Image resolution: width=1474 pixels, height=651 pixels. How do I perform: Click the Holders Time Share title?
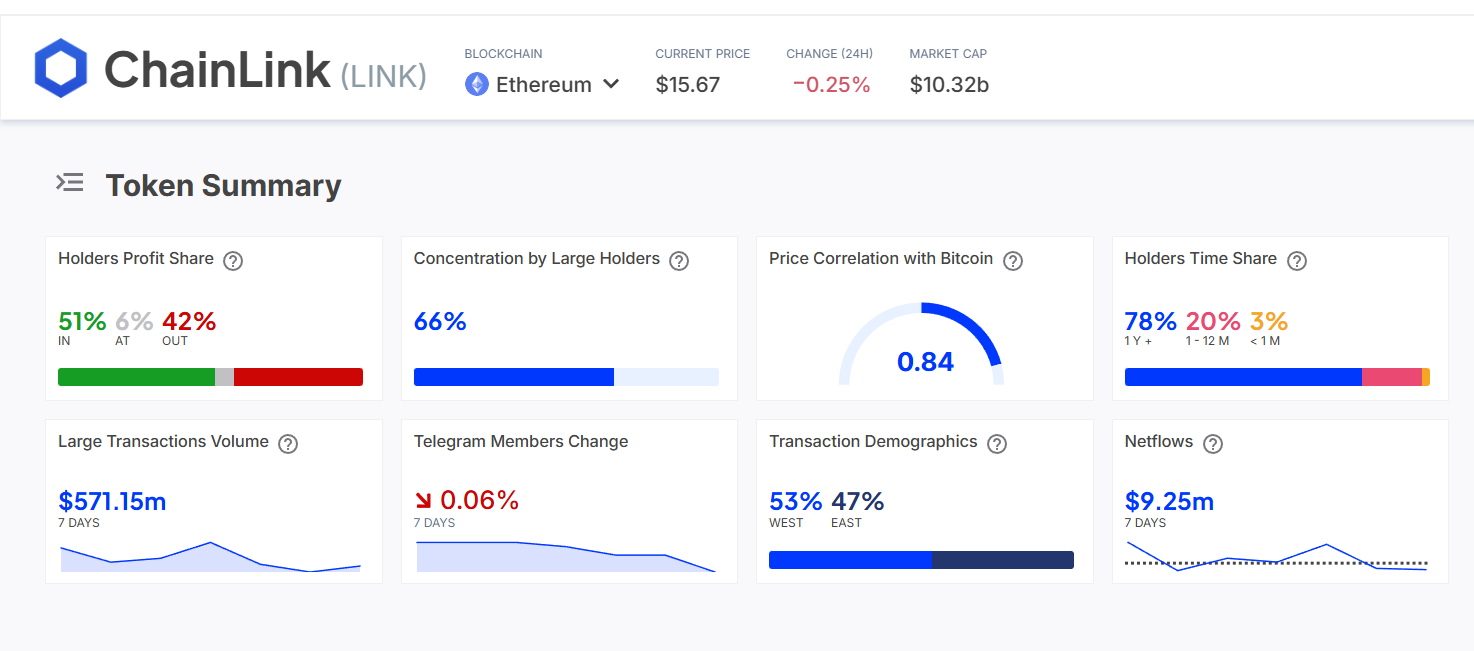tap(1201, 259)
